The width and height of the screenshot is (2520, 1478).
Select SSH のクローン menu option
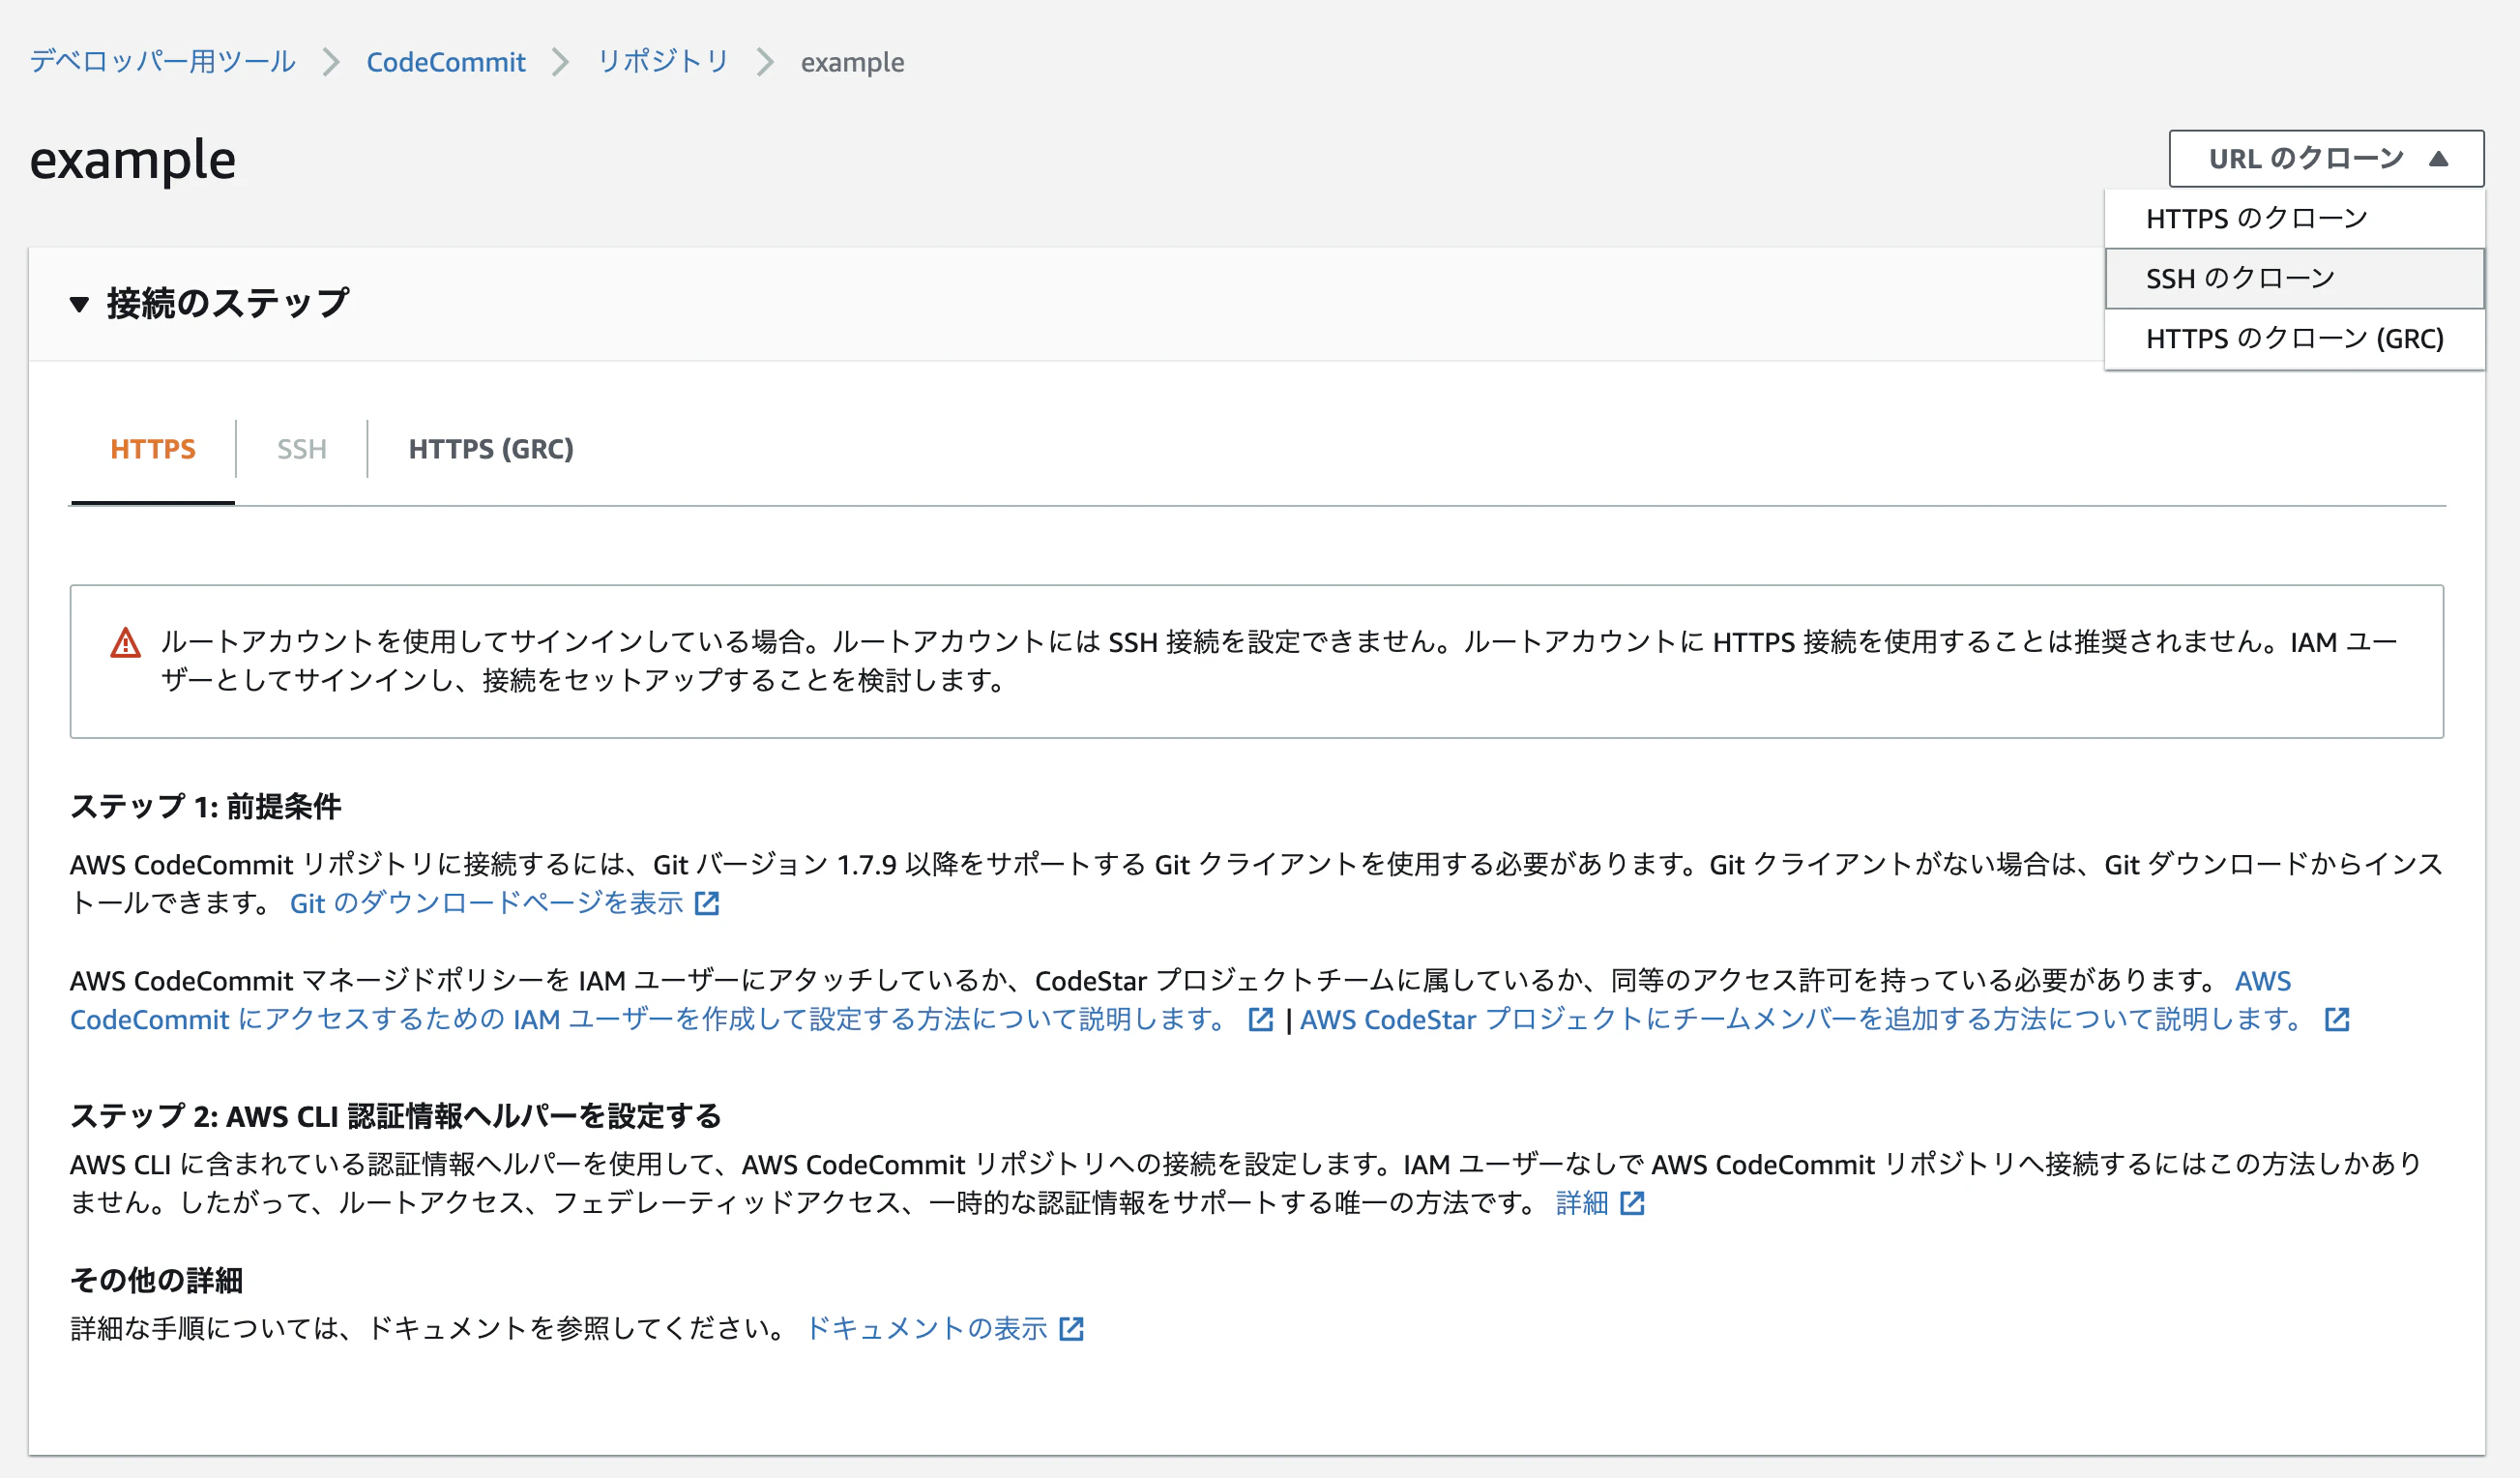(x=2294, y=278)
